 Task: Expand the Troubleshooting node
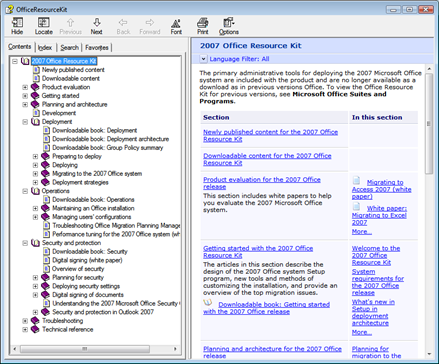[25, 321]
